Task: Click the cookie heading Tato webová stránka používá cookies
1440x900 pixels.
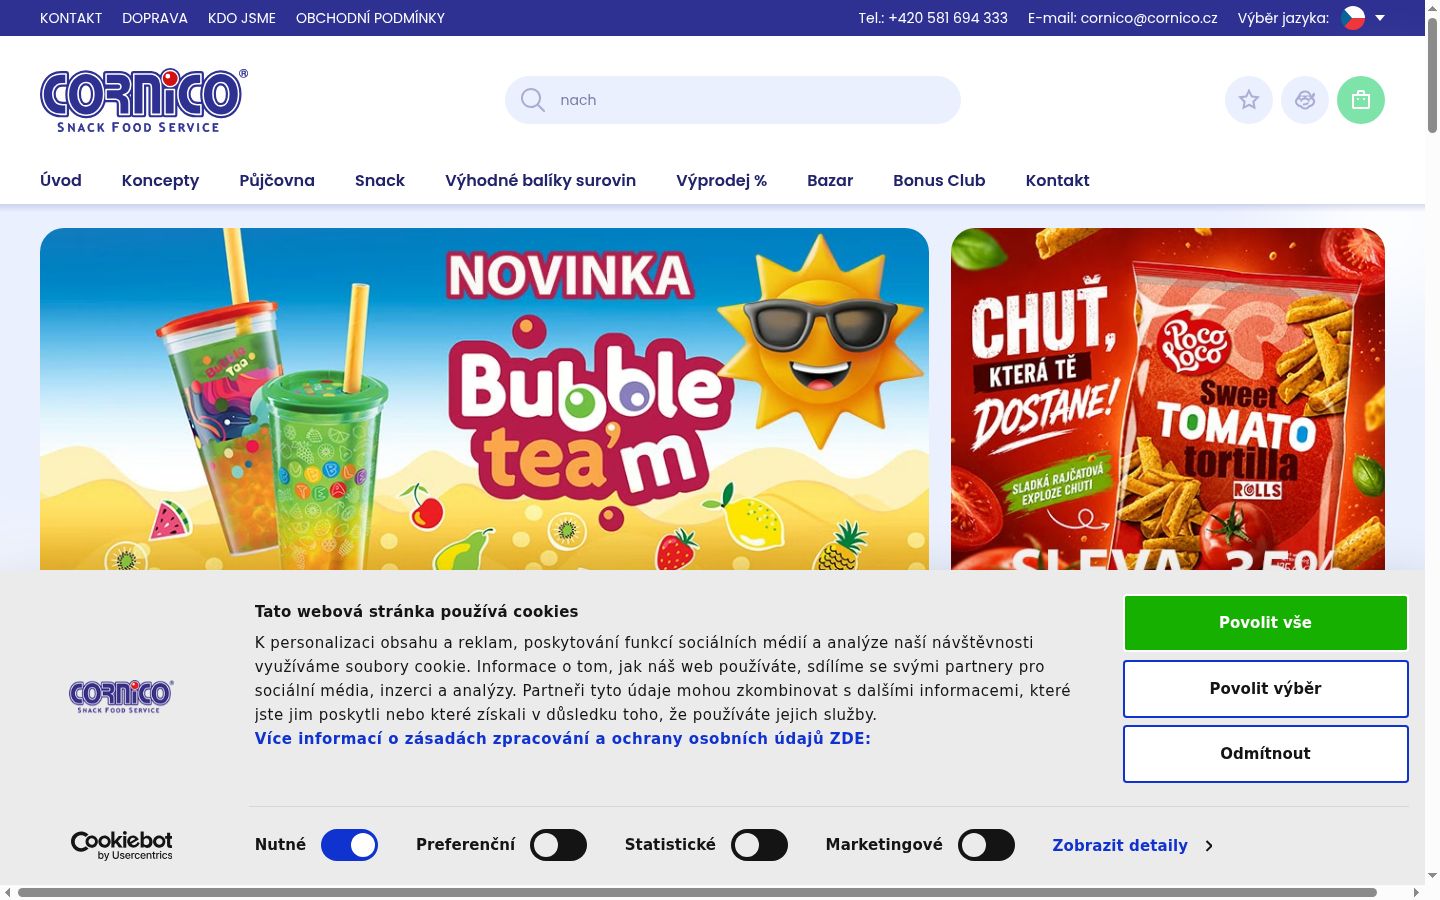Action: 416,611
